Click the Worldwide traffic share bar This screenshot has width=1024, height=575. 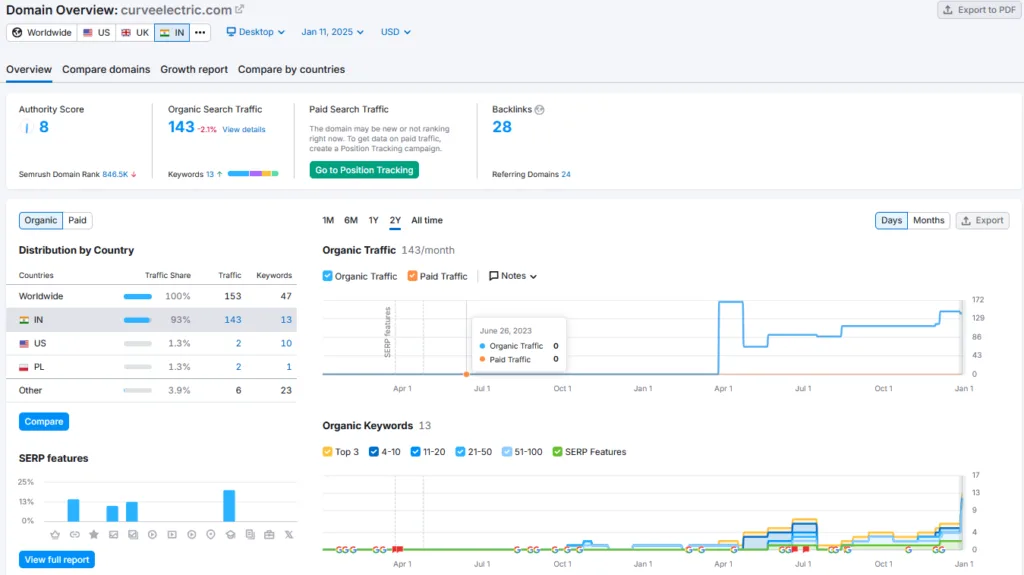(138, 297)
